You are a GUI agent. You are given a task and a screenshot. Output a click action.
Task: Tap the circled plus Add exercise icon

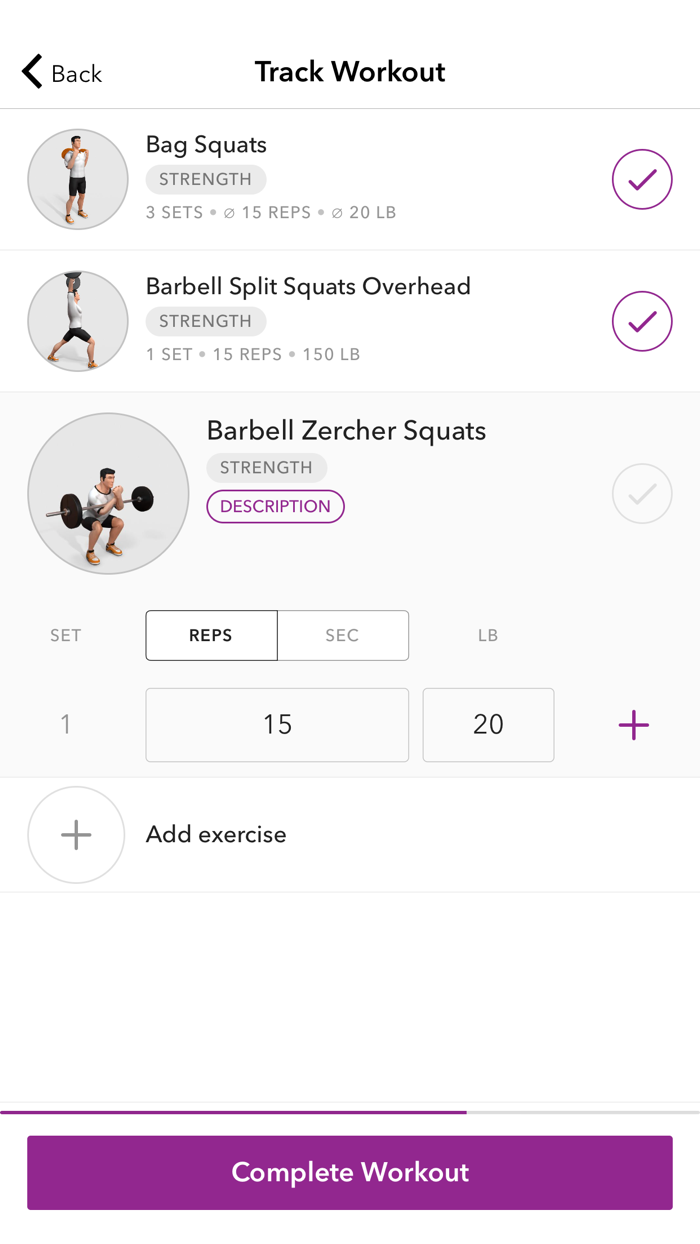[x=76, y=835]
